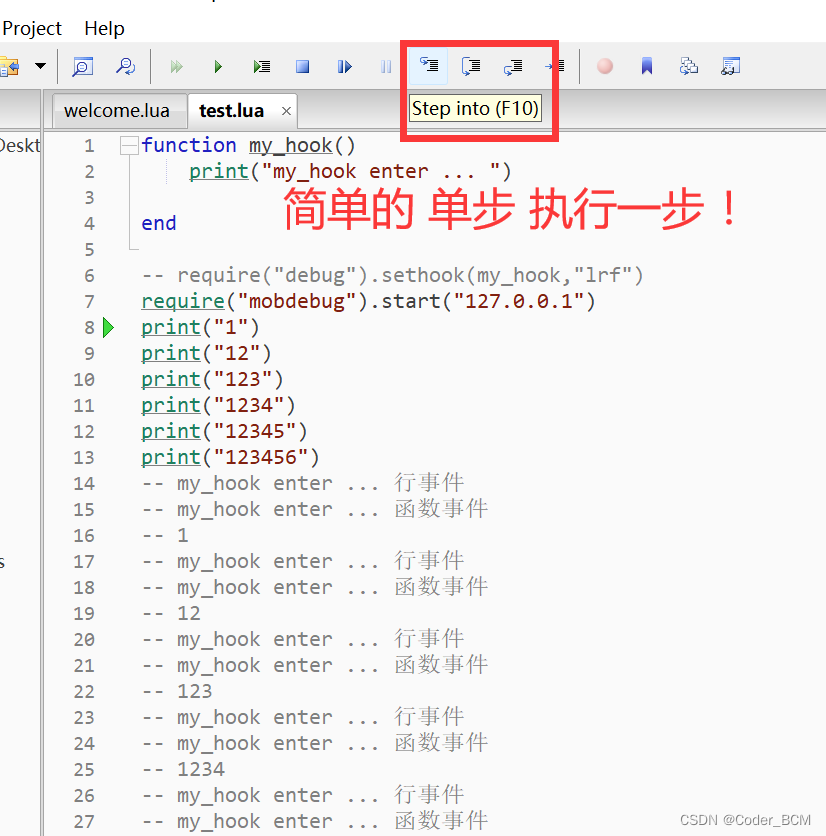
Task: Open the watch window icon
Action: point(731,66)
